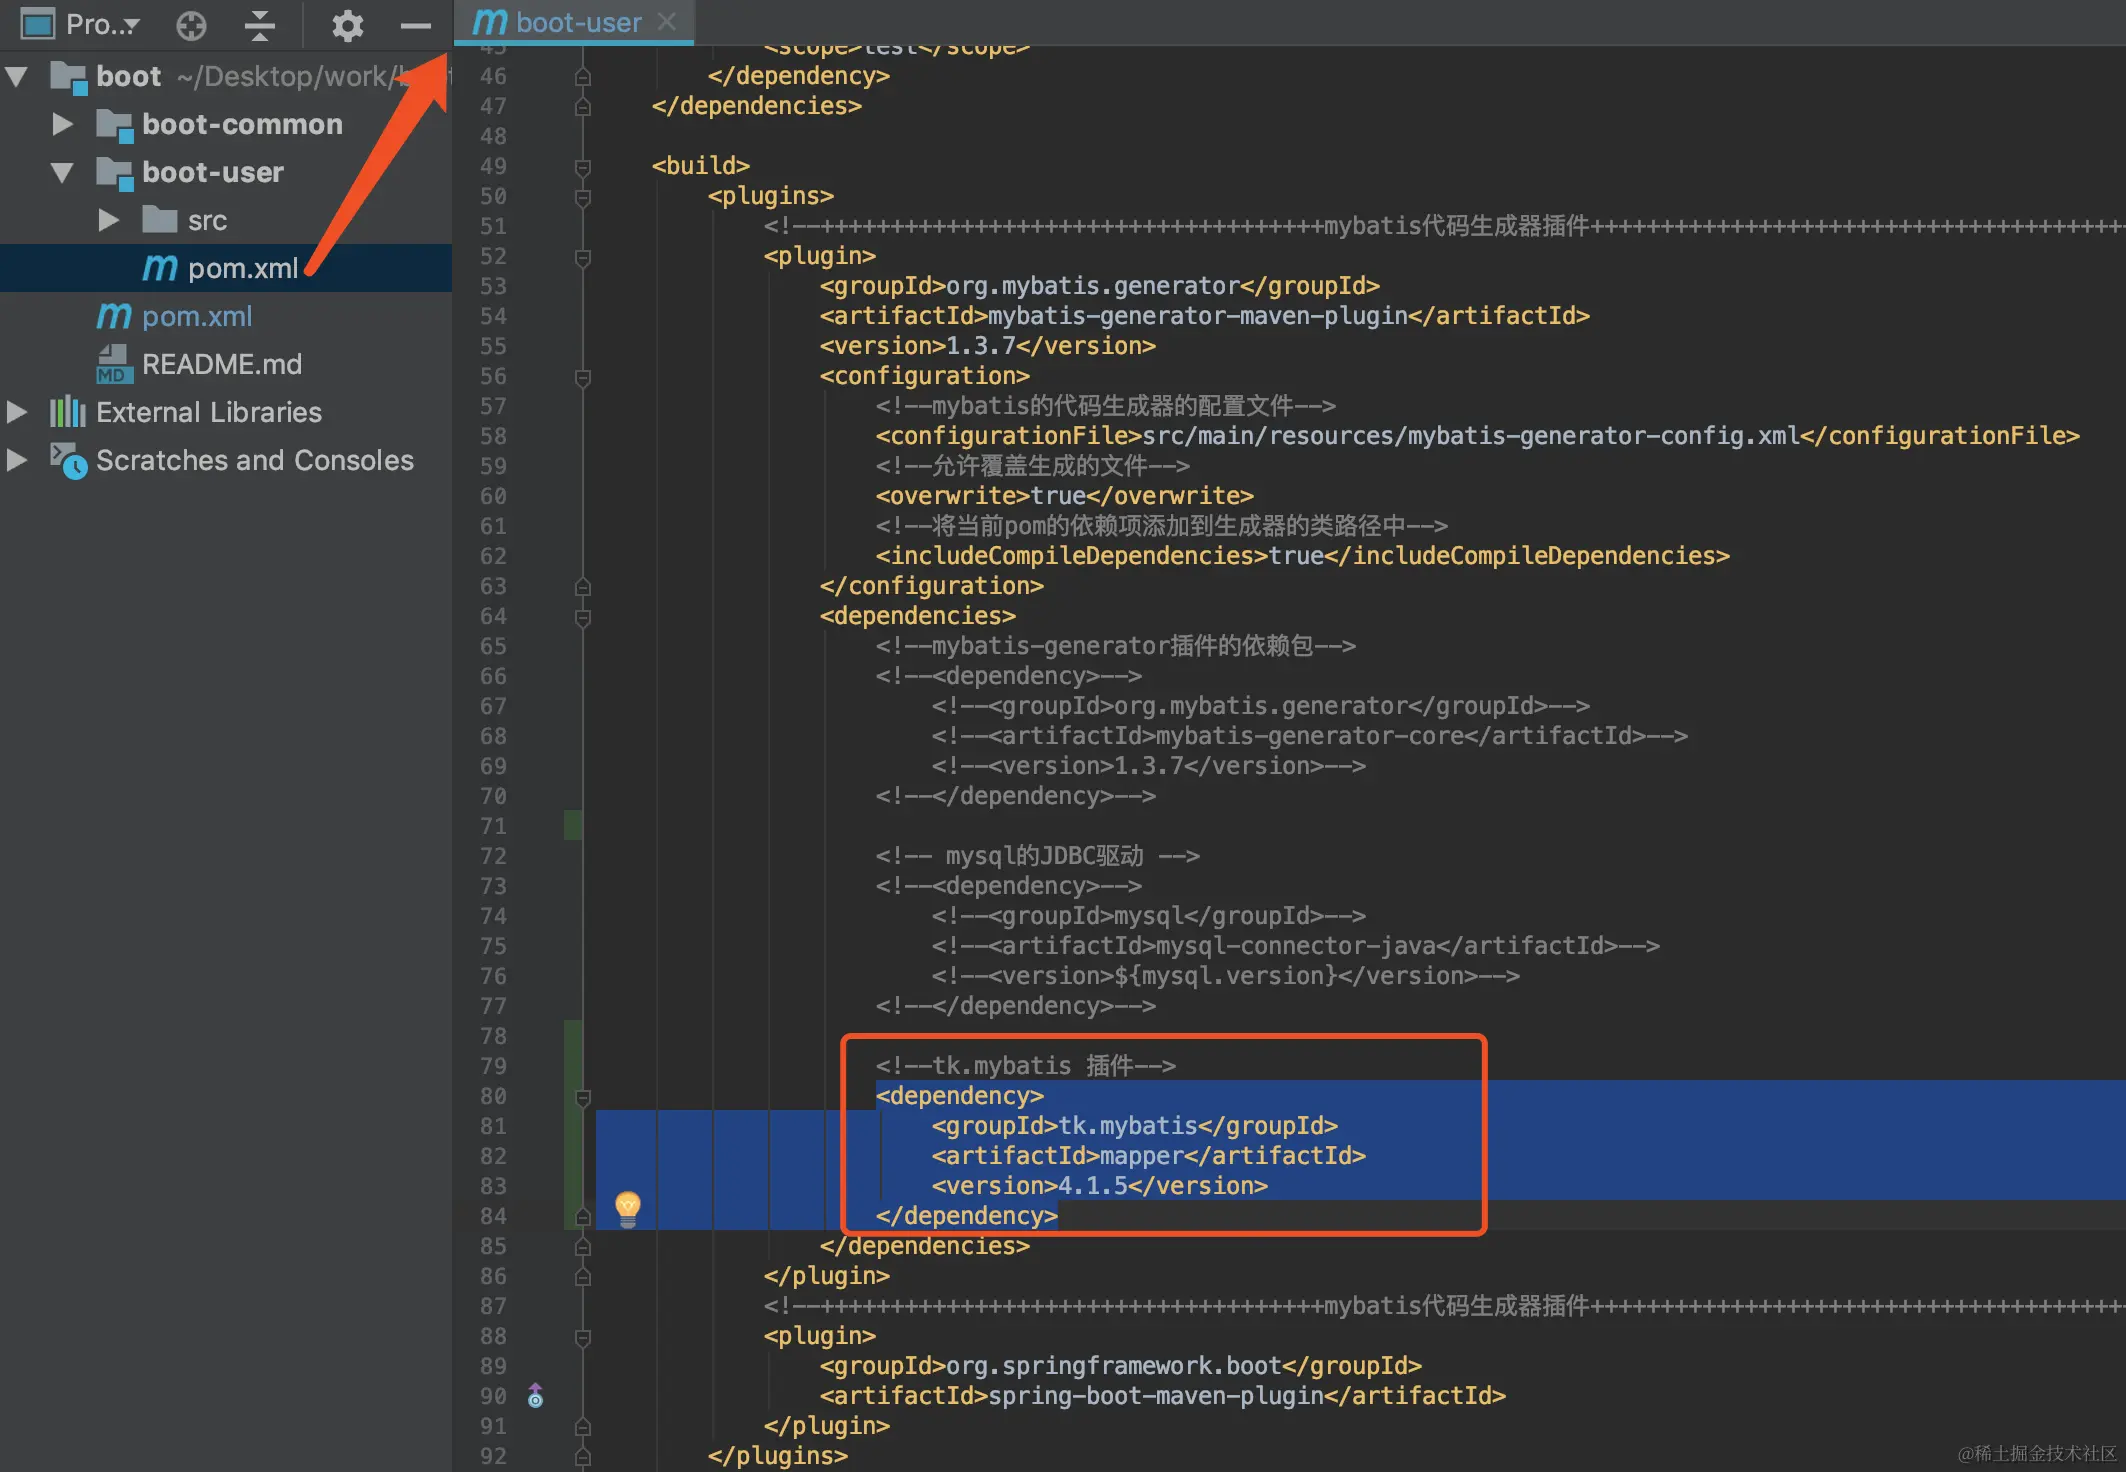Click the Maven icon of the selected pom.xml
Viewport: 2126px width, 1472px height.
[x=159, y=268]
